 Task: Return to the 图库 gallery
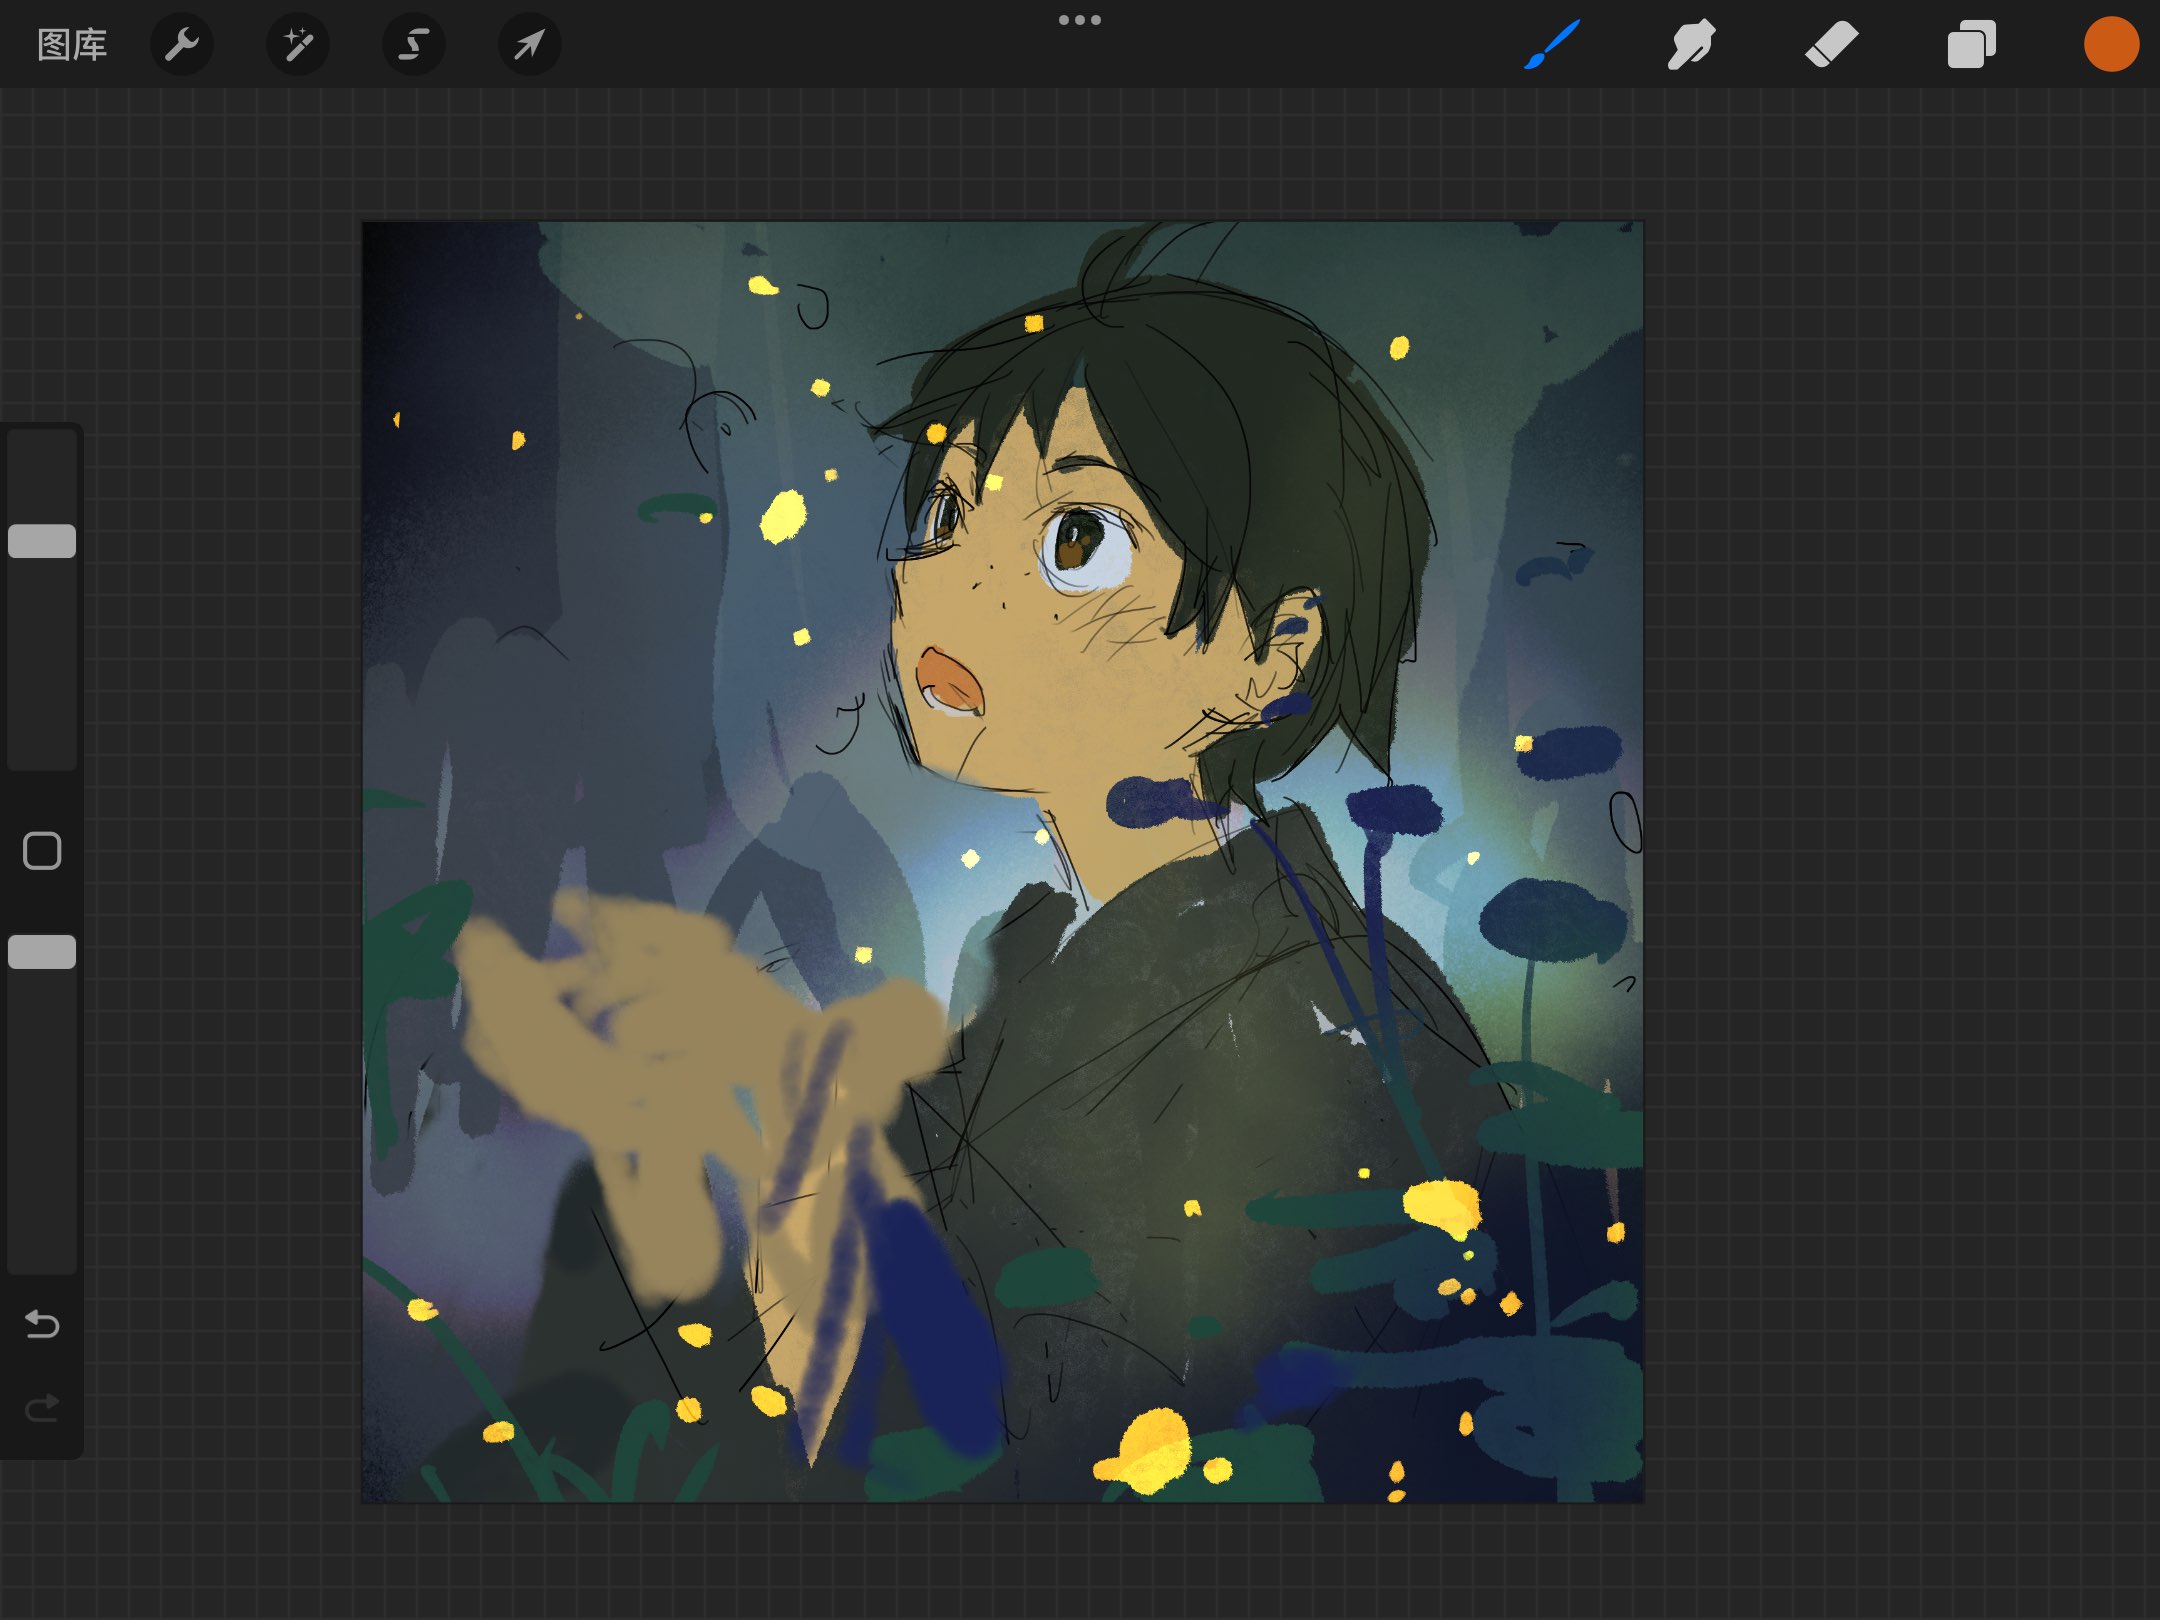point(72,45)
